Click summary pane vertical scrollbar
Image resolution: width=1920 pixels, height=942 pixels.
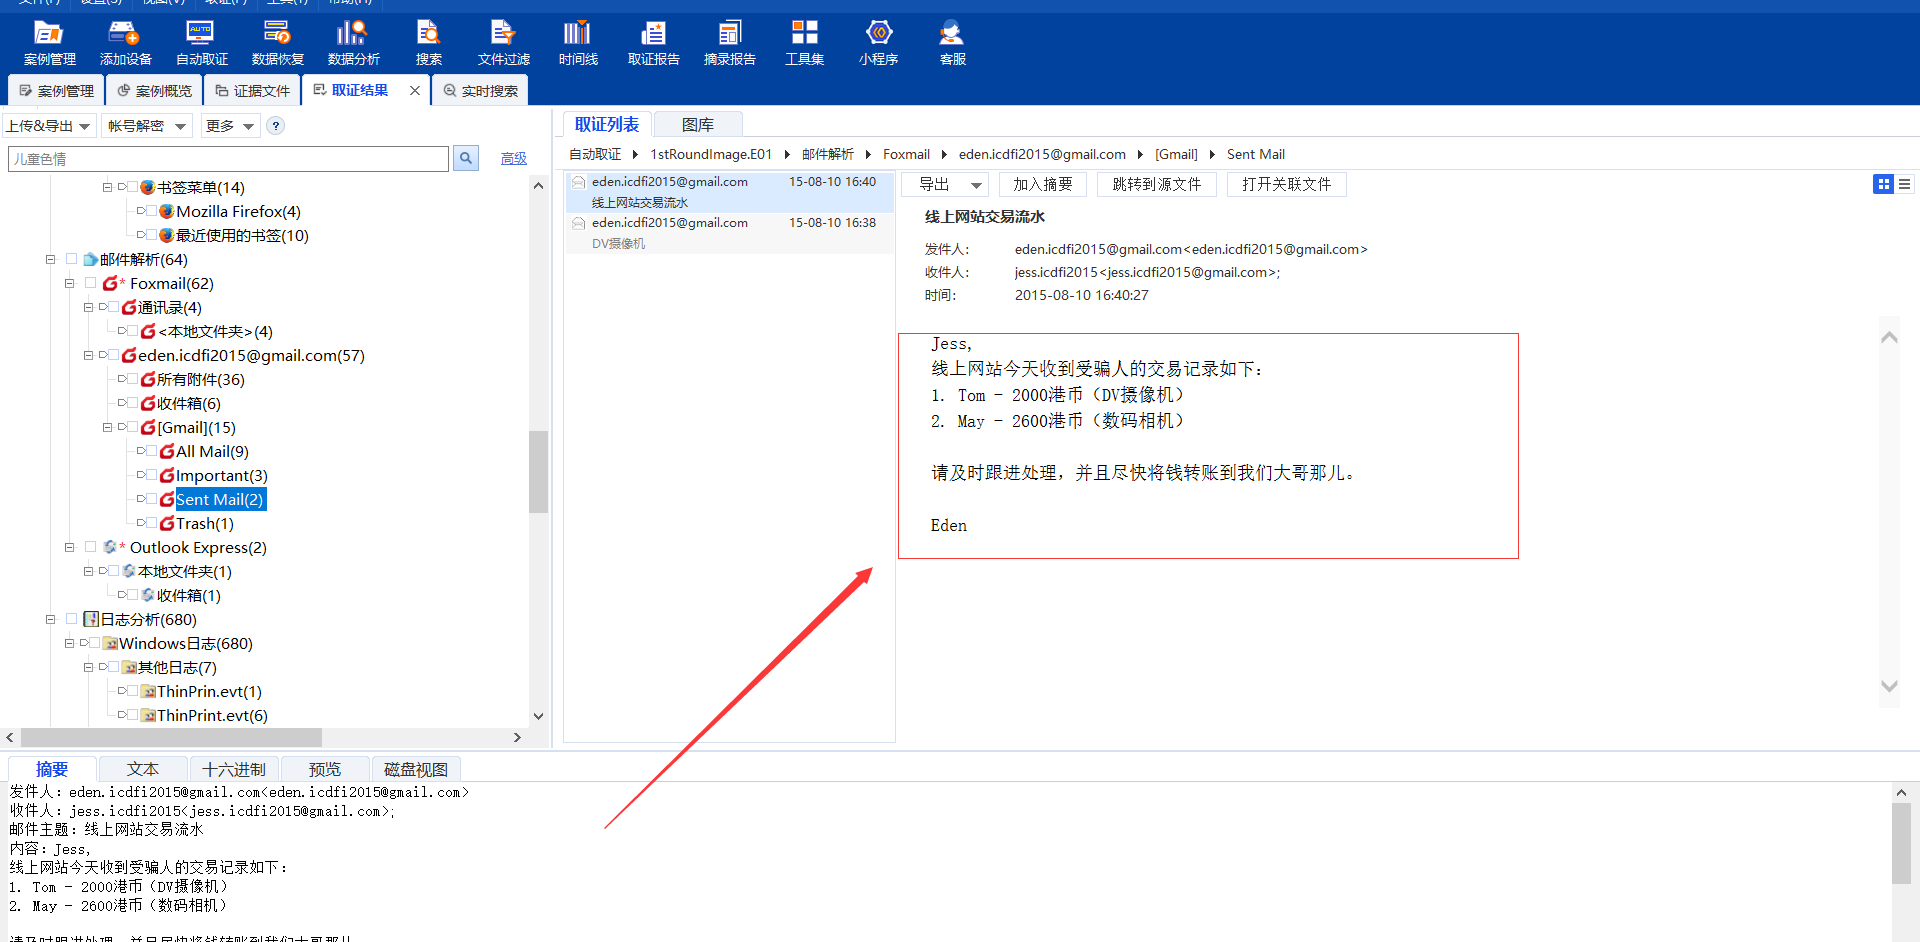tap(1901, 842)
